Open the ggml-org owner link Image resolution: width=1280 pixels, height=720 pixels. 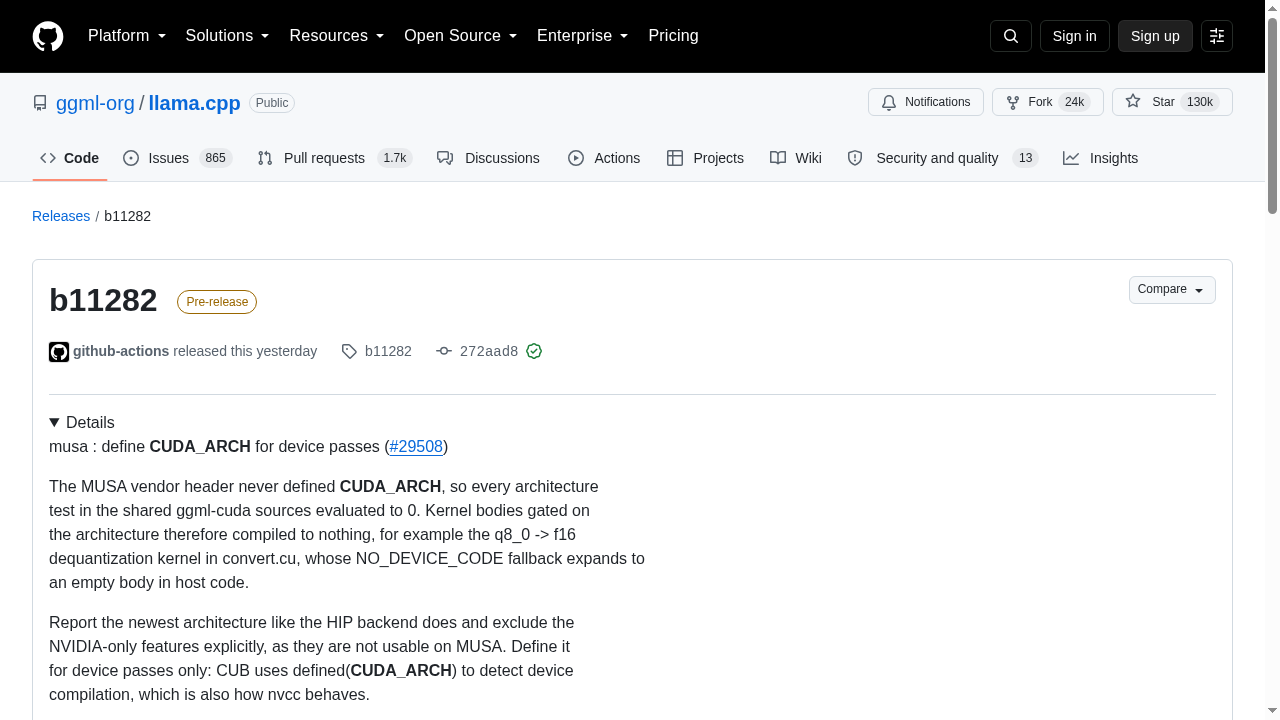pyautogui.click(x=95, y=103)
